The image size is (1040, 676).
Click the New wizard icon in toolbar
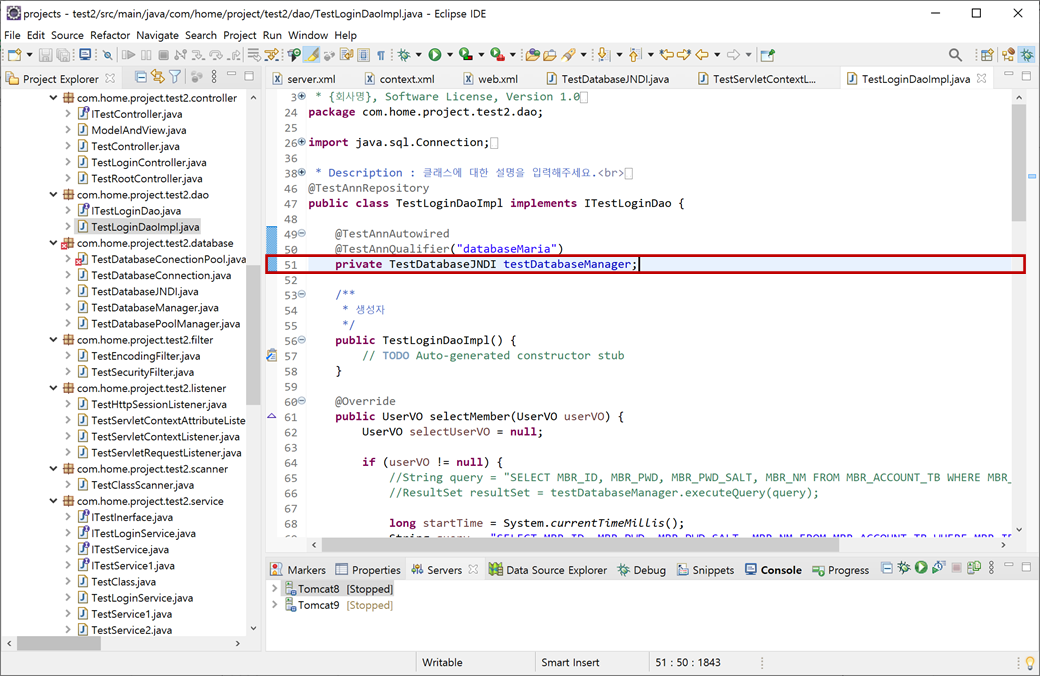tap(14, 55)
